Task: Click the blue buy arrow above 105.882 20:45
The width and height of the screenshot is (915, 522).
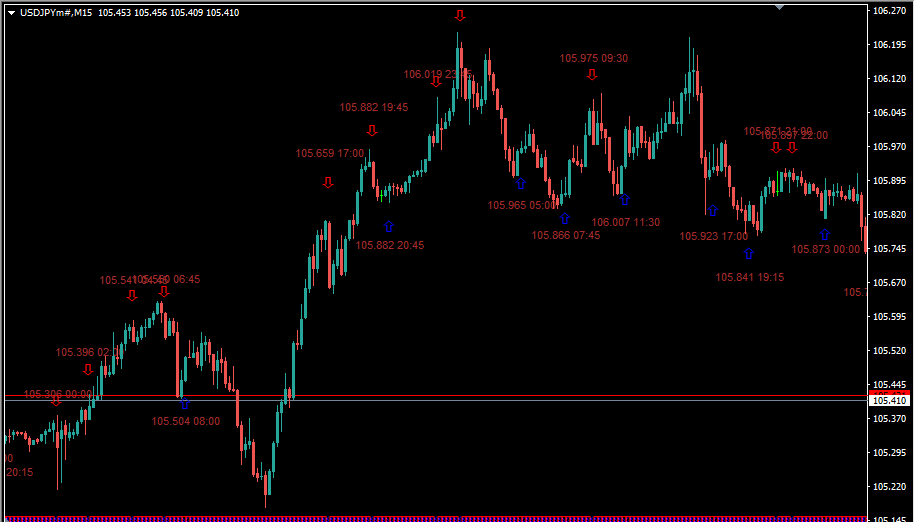Action: (x=388, y=226)
